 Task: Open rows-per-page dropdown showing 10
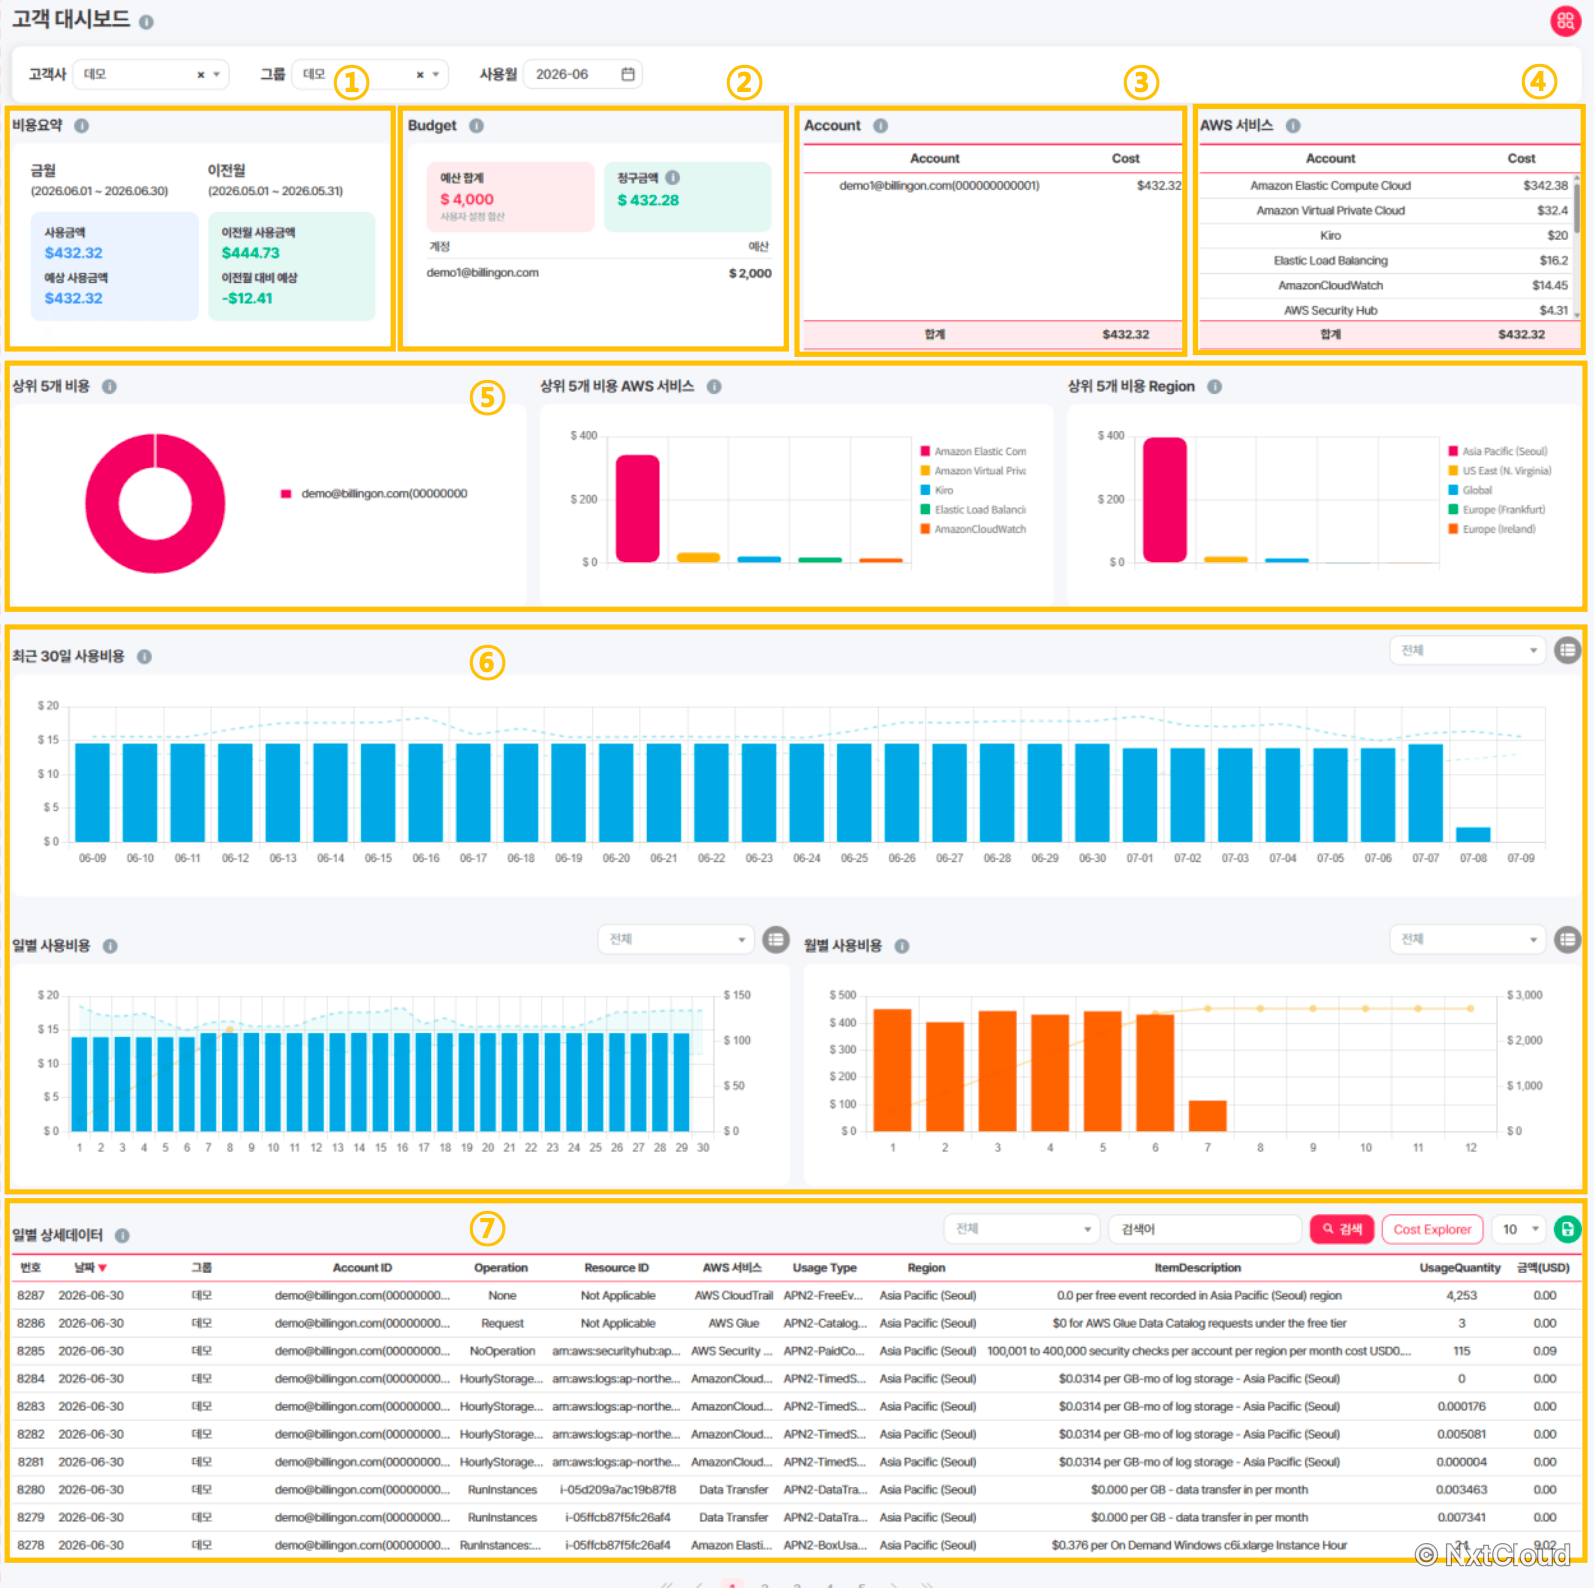(1519, 1229)
